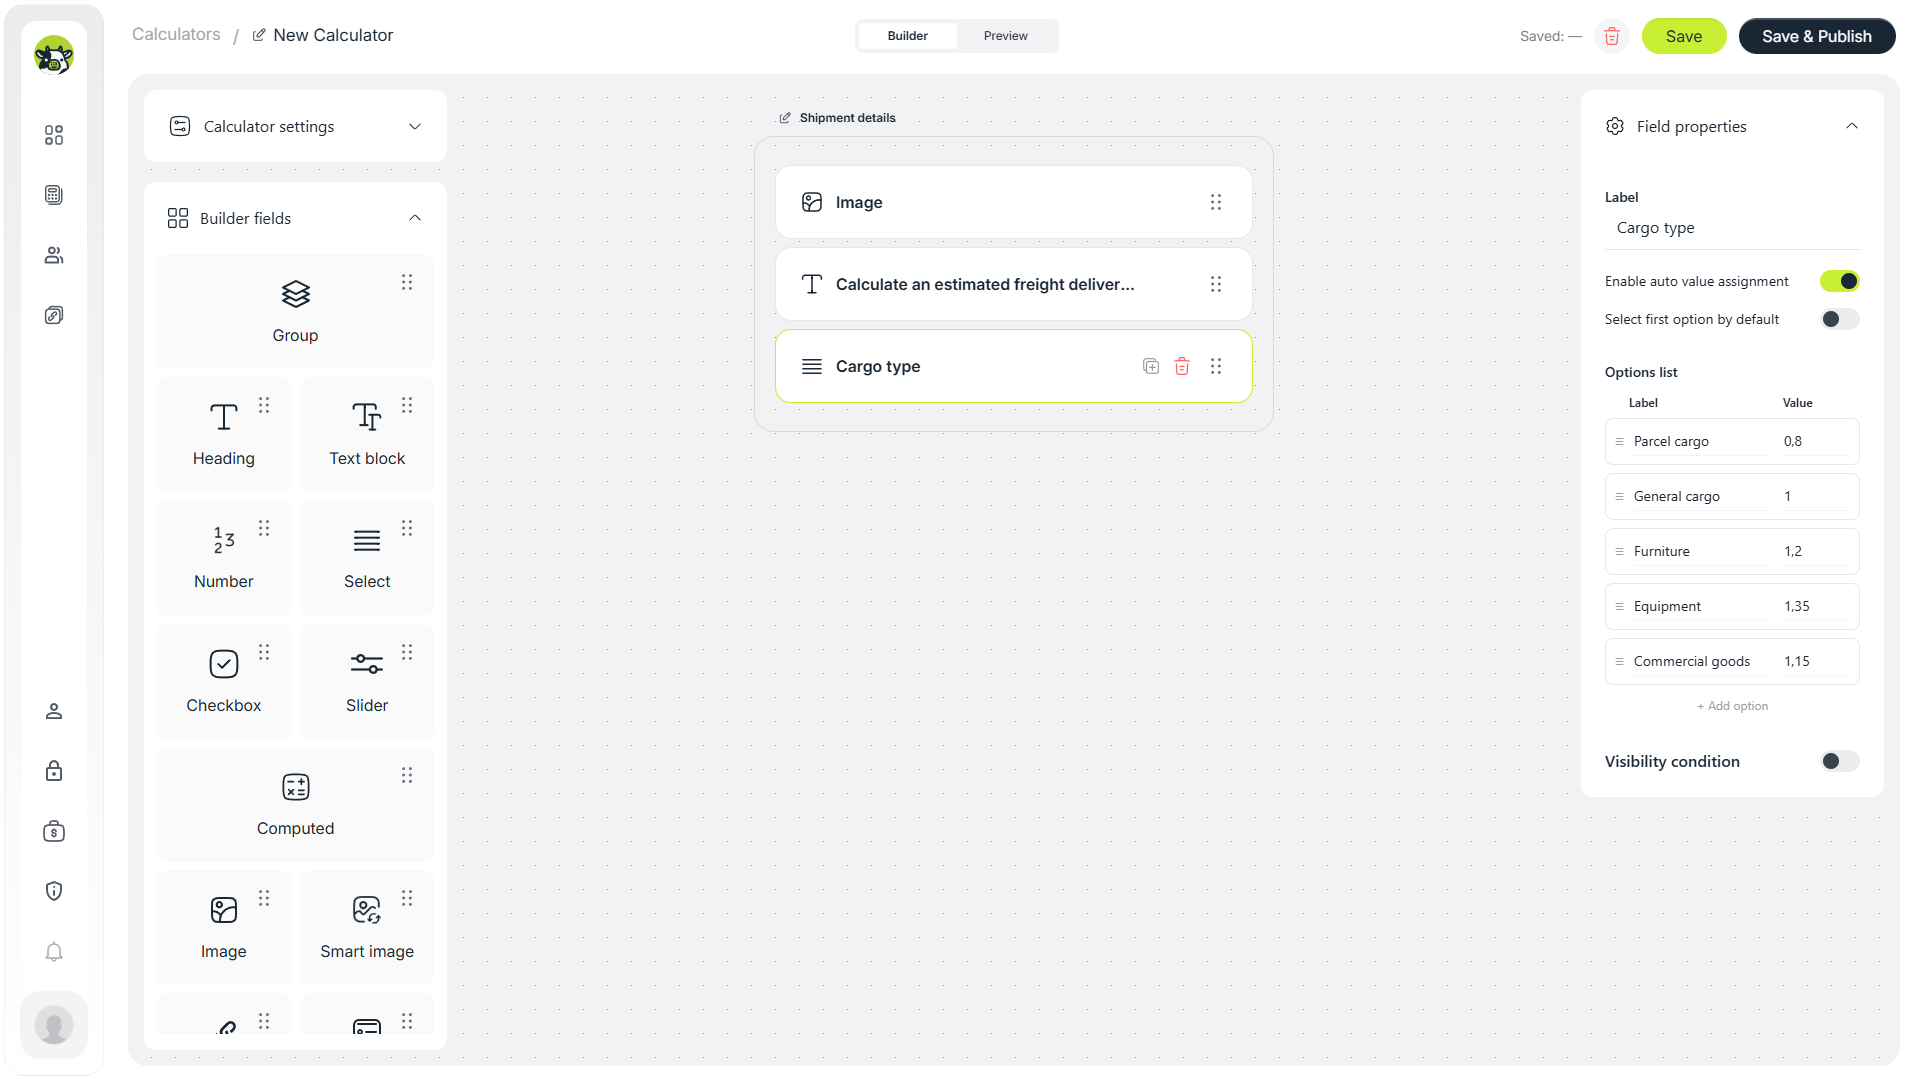Screen dimensions: 1920x1080
Task: Delete the Cargo type field
Action: point(1182,366)
